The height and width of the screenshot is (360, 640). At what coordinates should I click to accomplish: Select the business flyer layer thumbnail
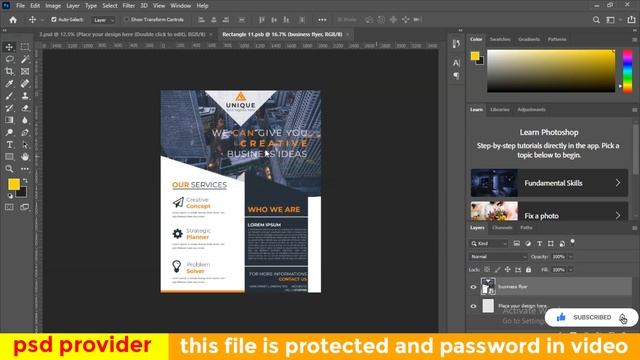pyautogui.click(x=488, y=287)
